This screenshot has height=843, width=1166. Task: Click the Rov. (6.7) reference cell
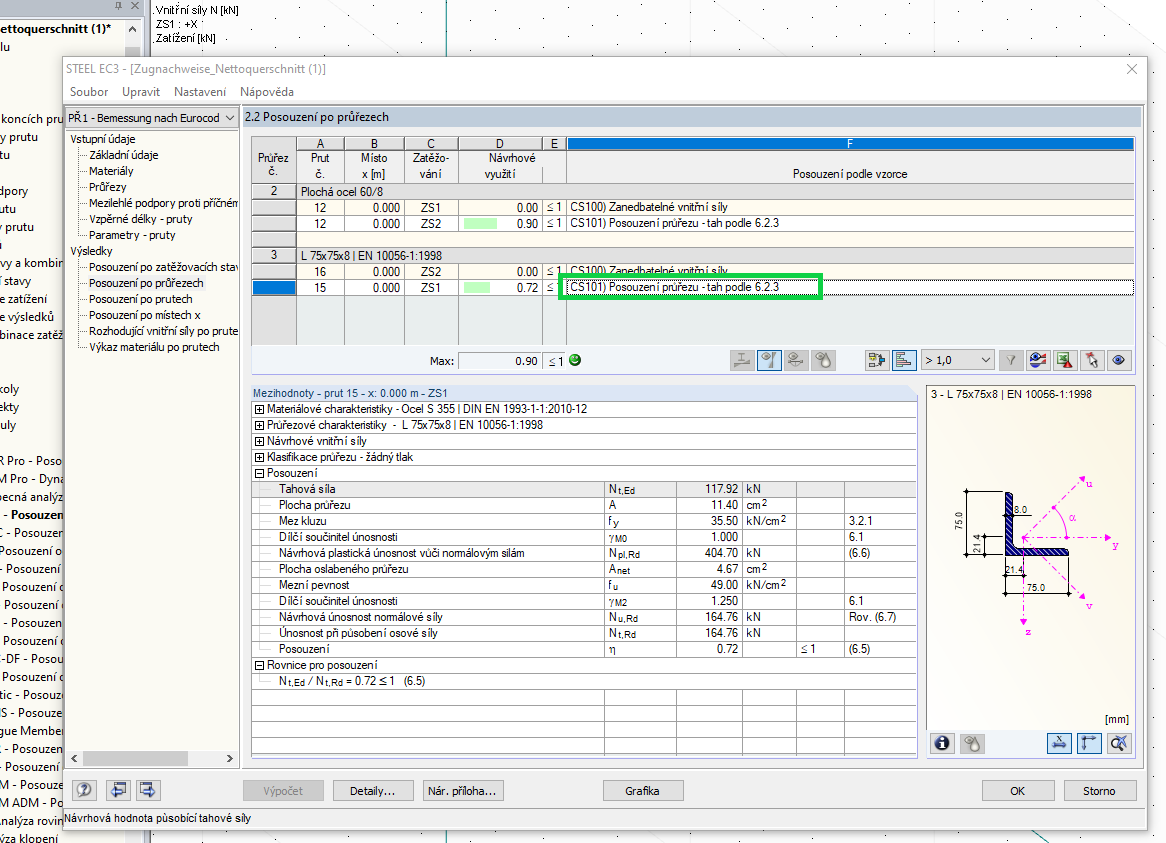click(x=880, y=617)
